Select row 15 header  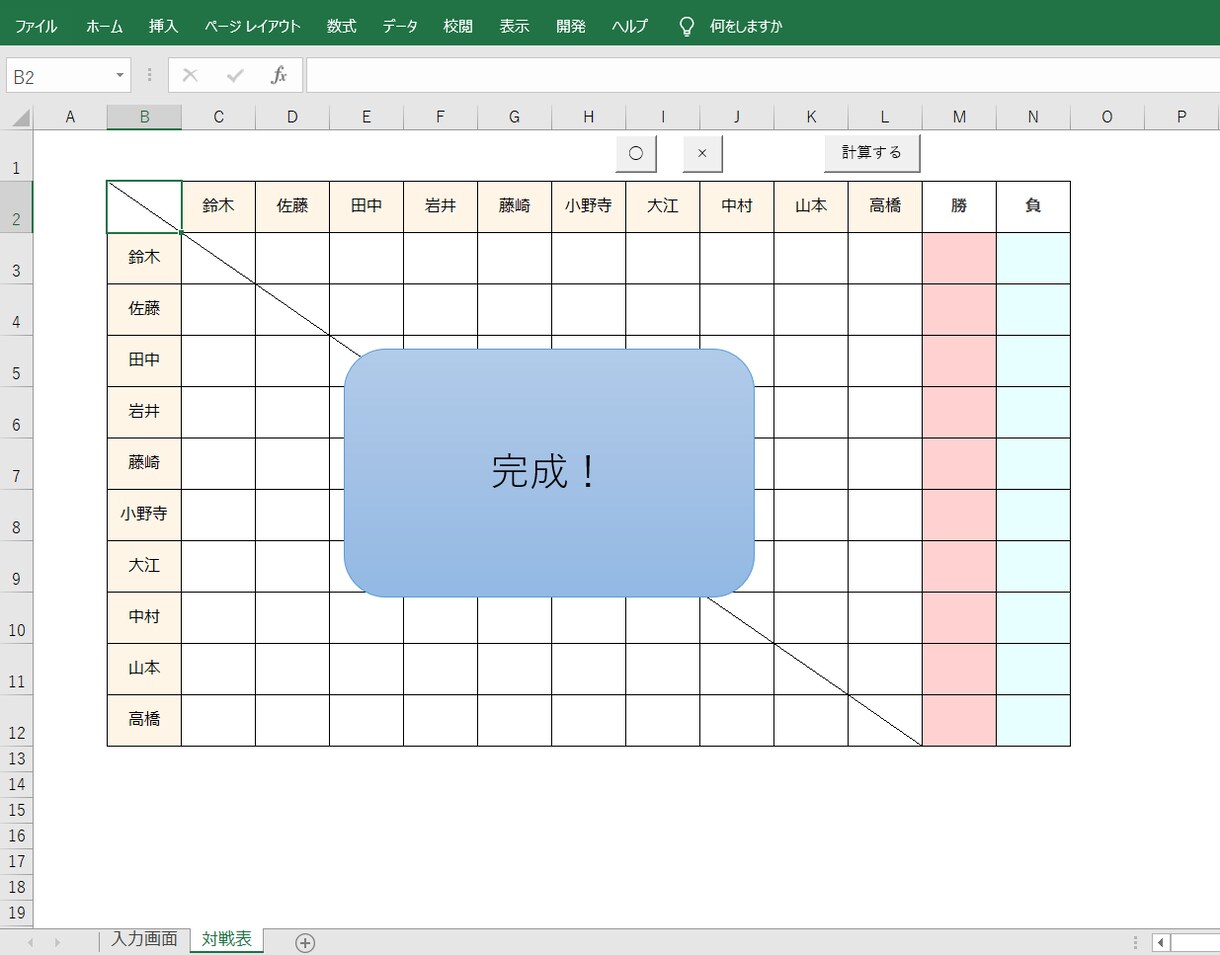click(x=16, y=810)
